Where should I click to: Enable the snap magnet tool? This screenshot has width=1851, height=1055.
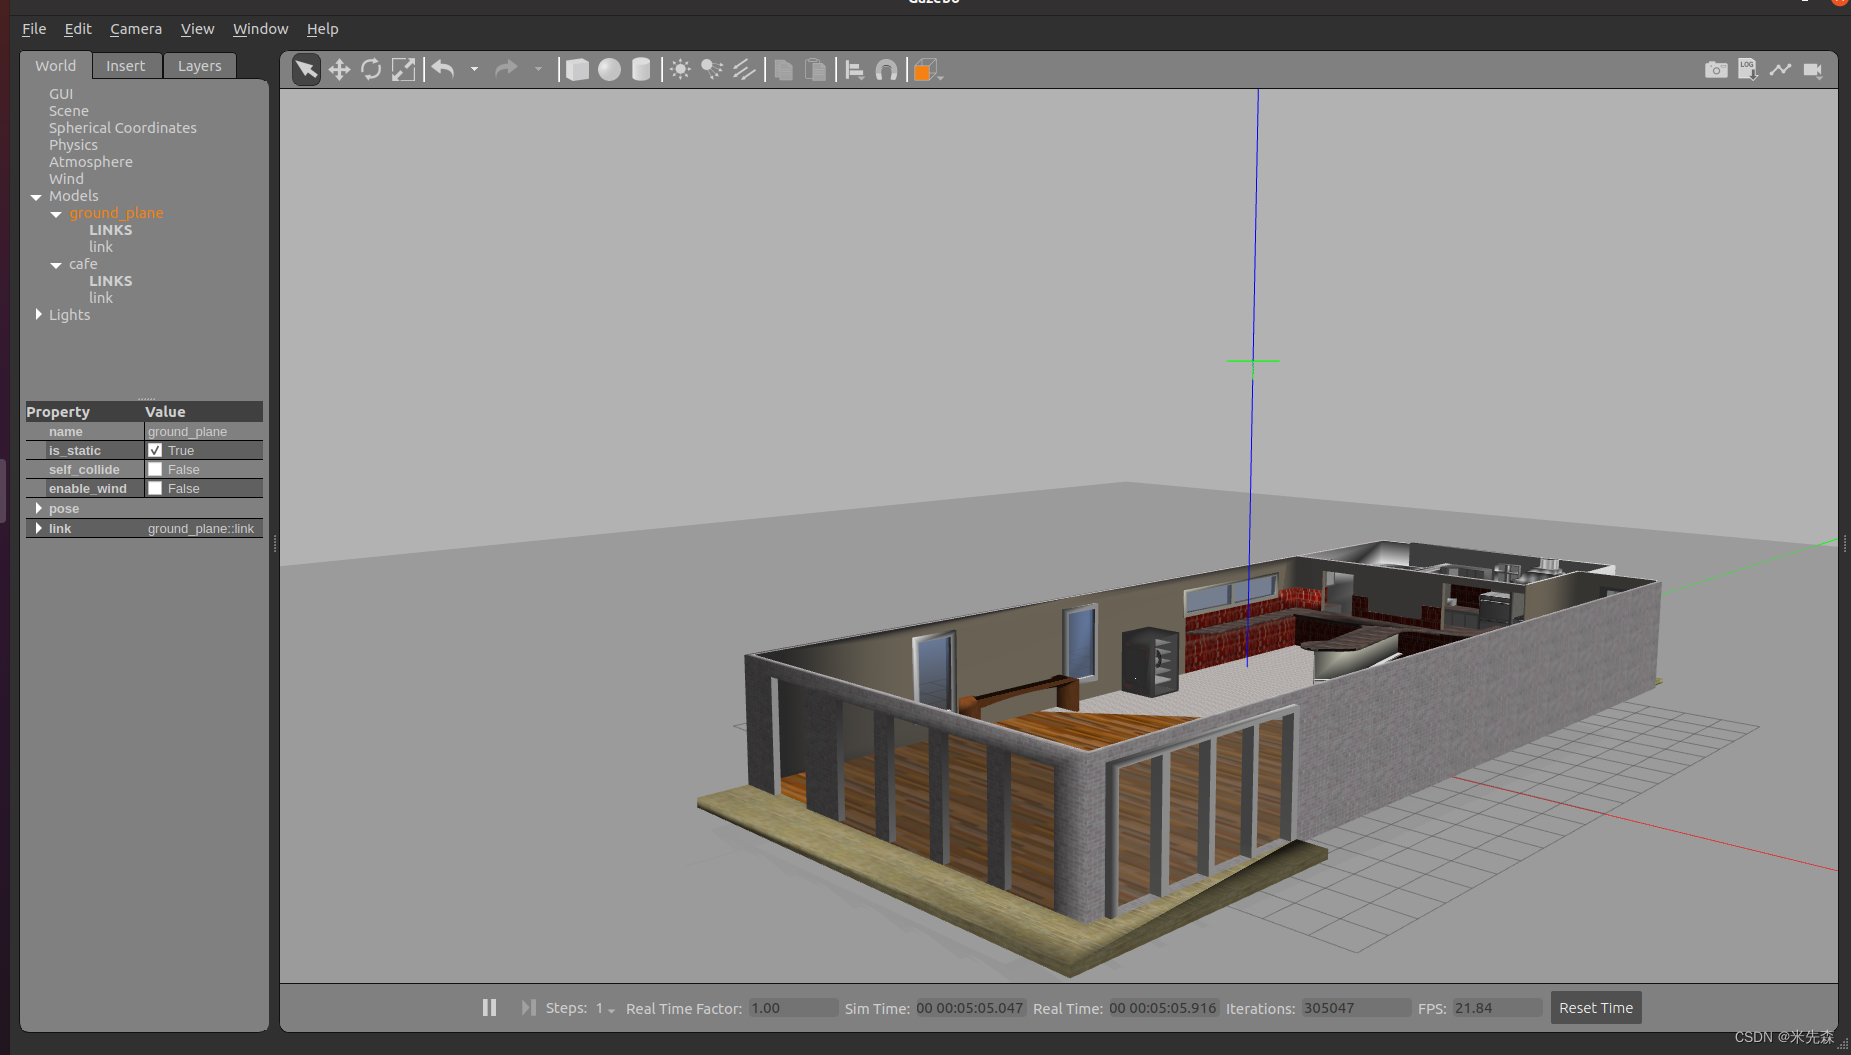(886, 69)
